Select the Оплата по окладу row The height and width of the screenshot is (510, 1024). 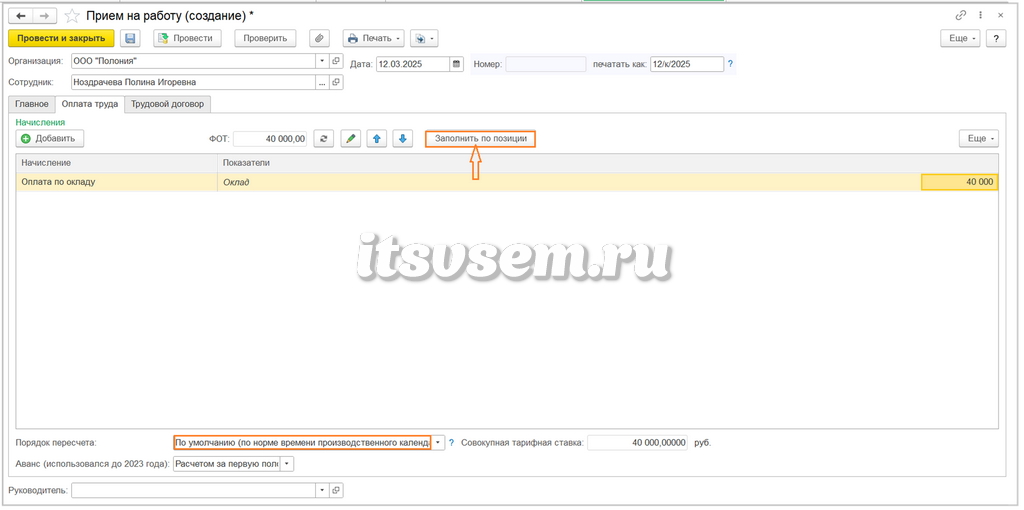coord(507,182)
